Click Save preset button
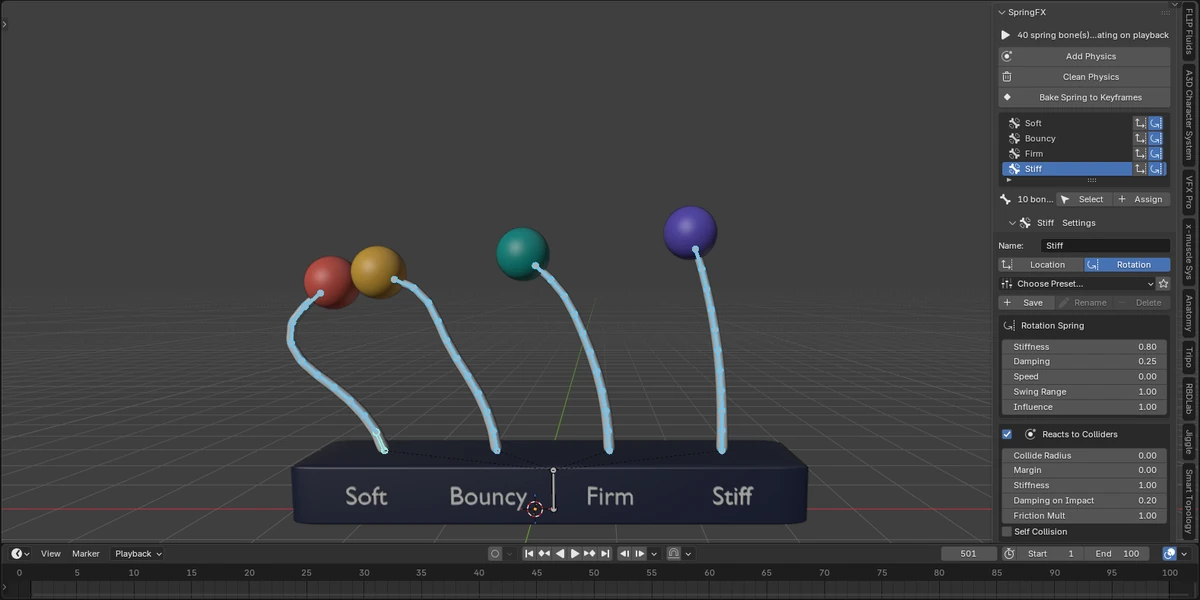Screen dimensions: 1200x600 (x=1026, y=303)
